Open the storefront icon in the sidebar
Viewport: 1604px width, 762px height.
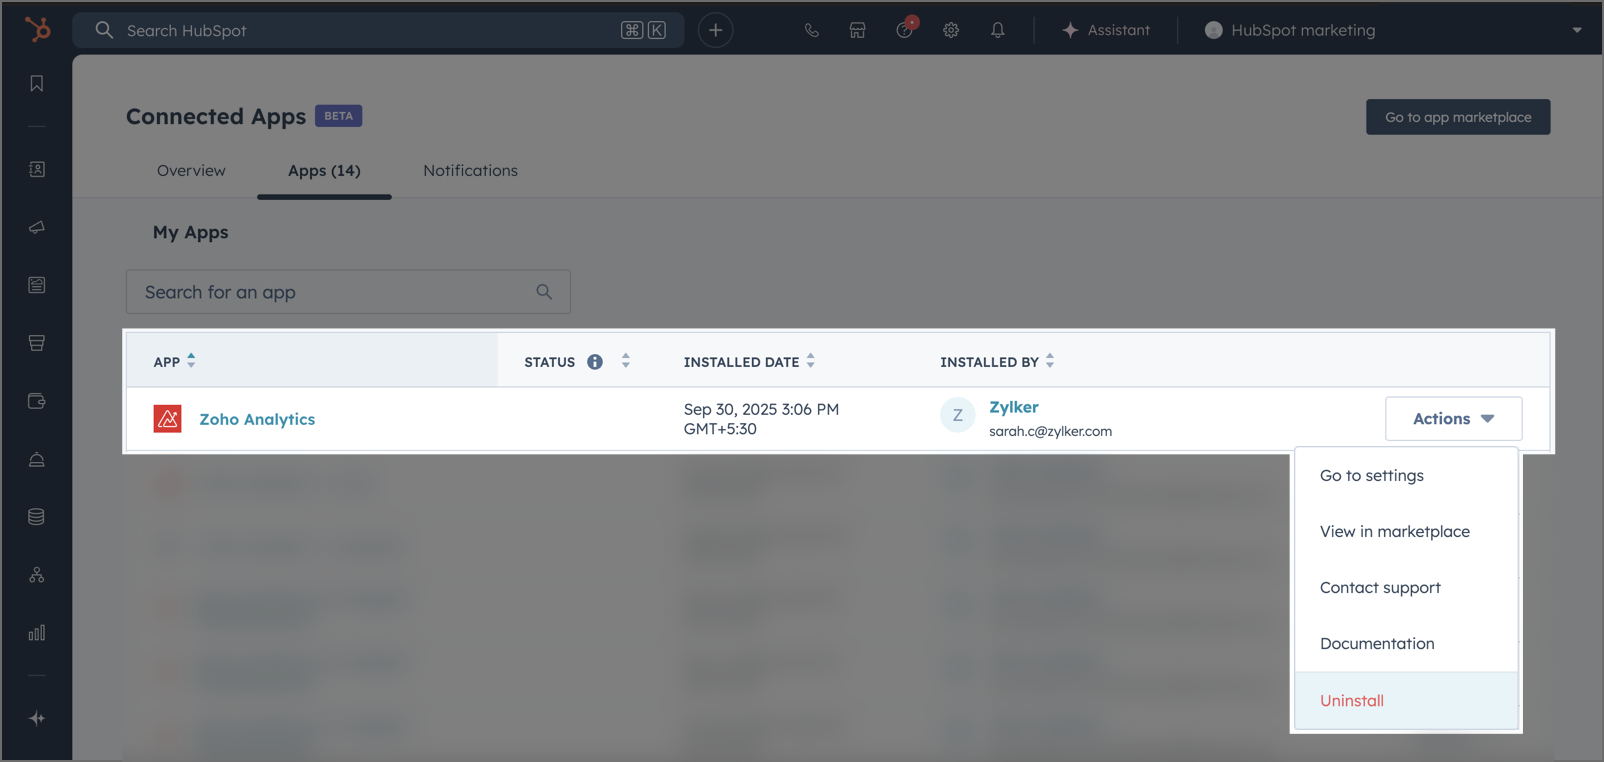37,343
